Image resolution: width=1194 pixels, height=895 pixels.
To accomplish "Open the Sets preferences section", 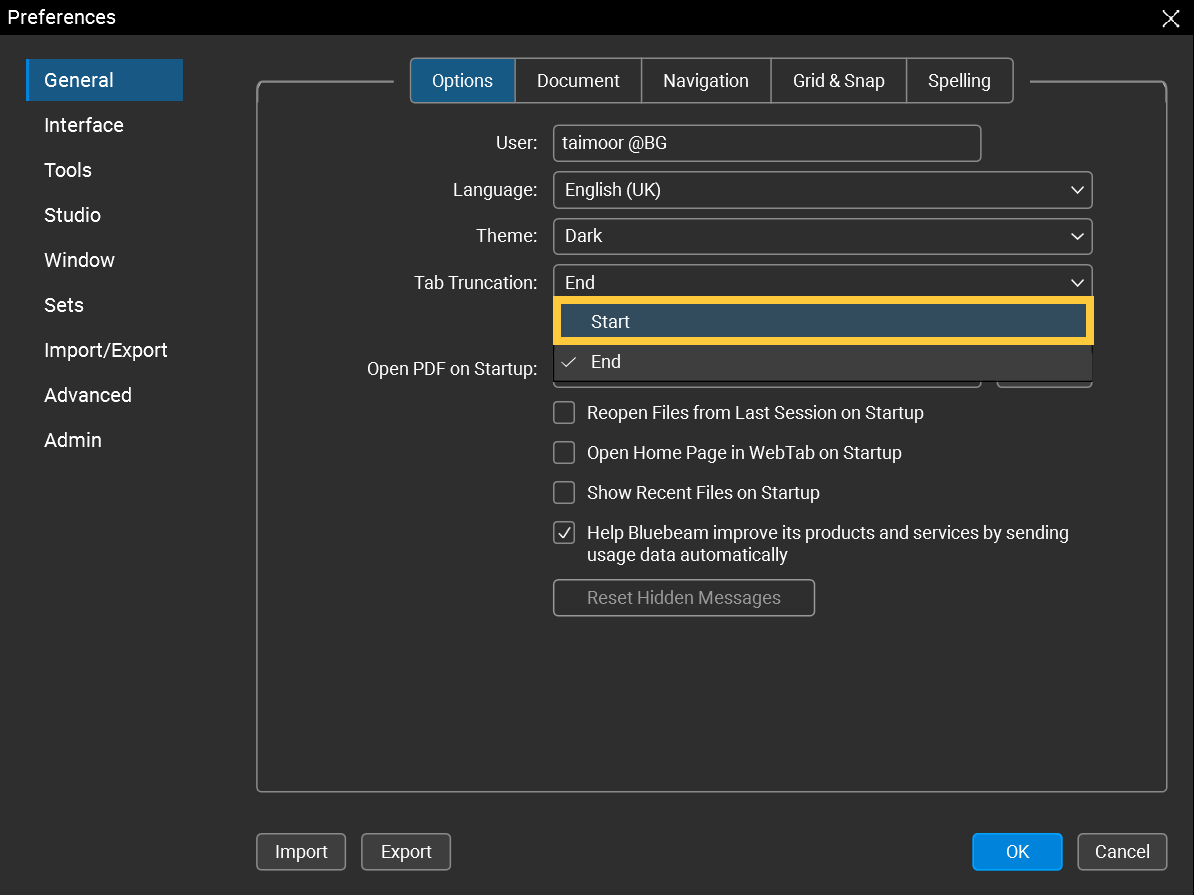I will pos(63,305).
